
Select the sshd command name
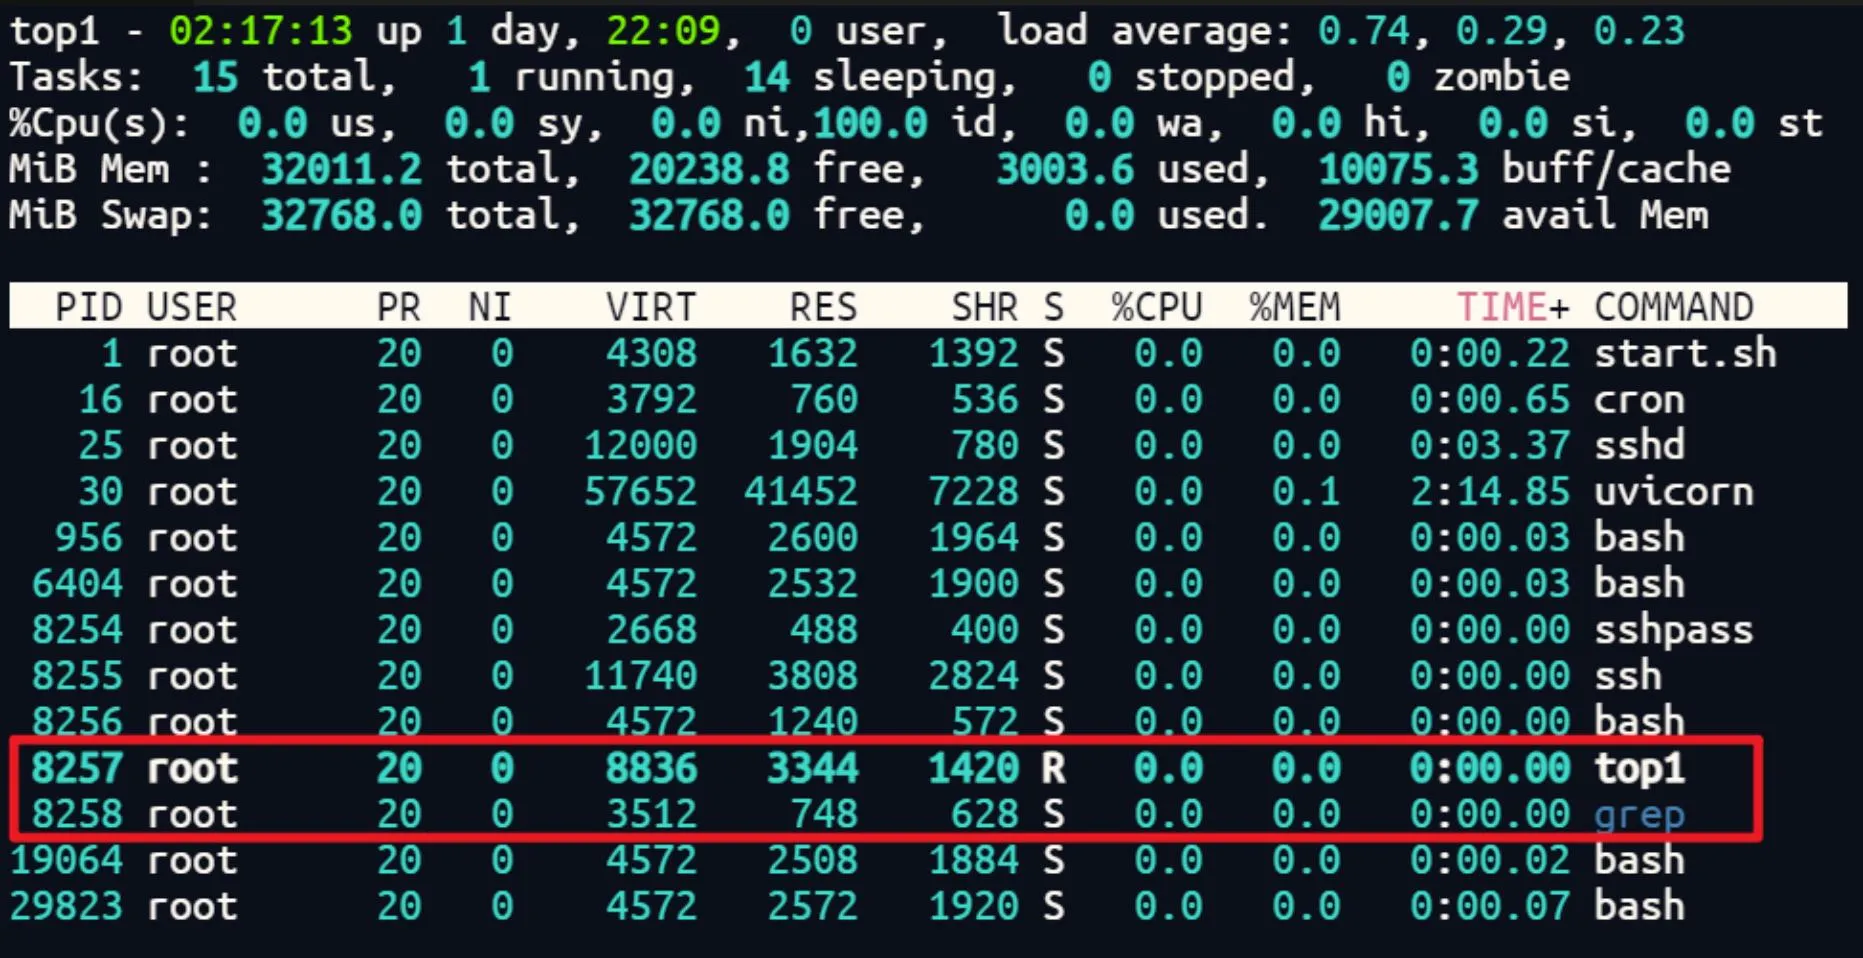[x=1639, y=446]
